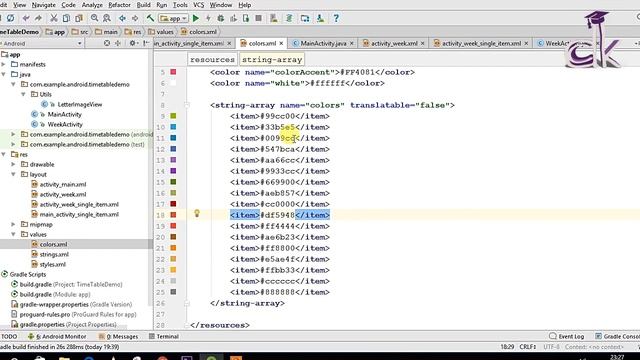The width and height of the screenshot is (640, 360).
Task: Click the values breadcrumb in navigation bar
Action: tap(161, 32)
